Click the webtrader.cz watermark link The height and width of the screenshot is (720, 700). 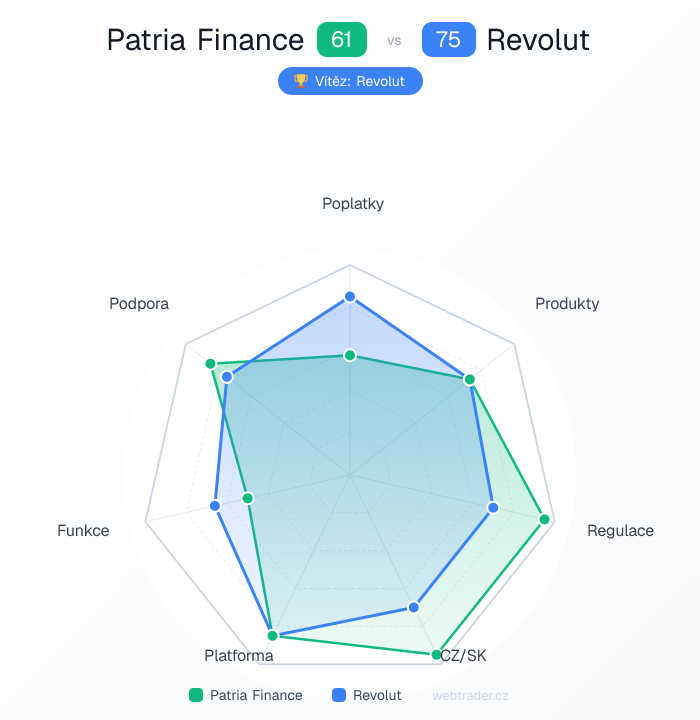[x=470, y=695]
